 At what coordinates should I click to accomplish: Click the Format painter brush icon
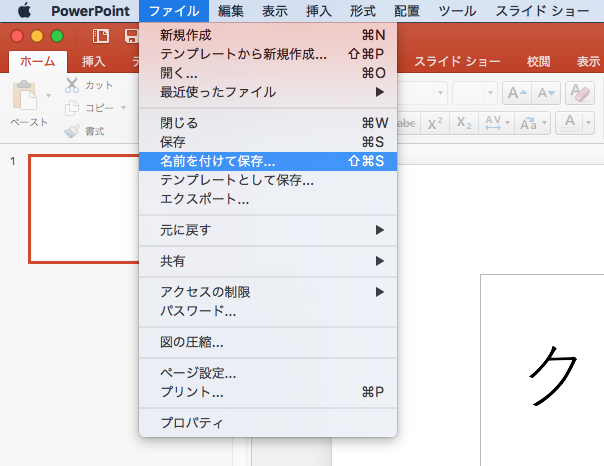coord(72,131)
